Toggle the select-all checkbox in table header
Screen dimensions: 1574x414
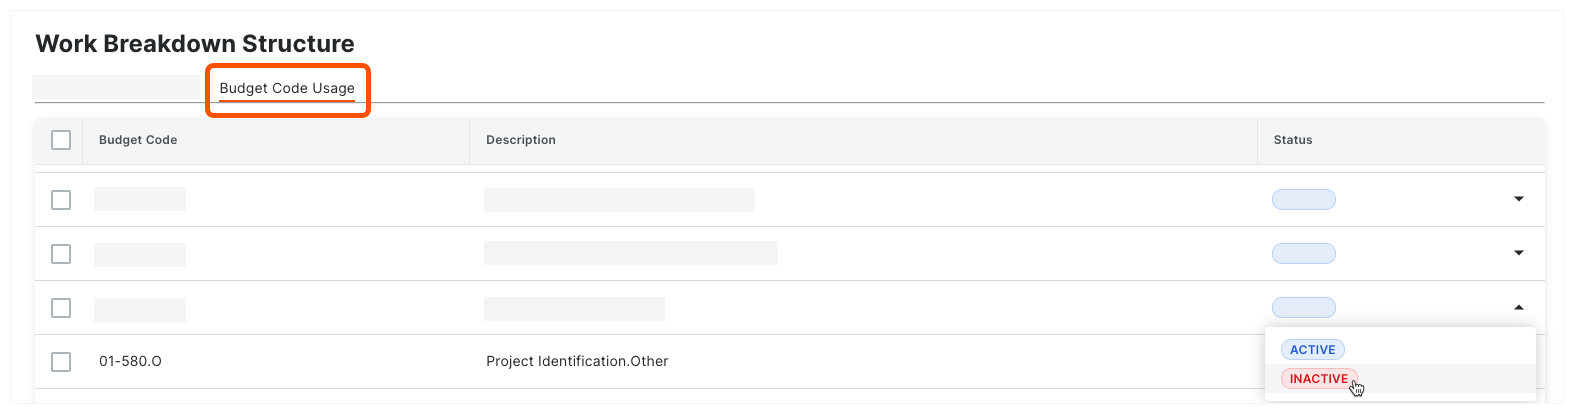61,140
